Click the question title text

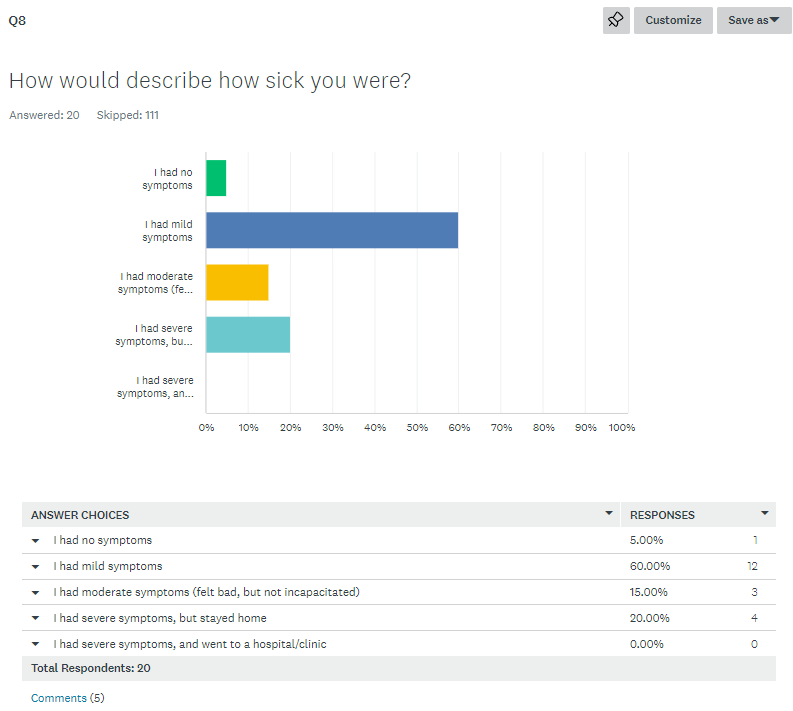pyautogui.click(x=209, y=81)
